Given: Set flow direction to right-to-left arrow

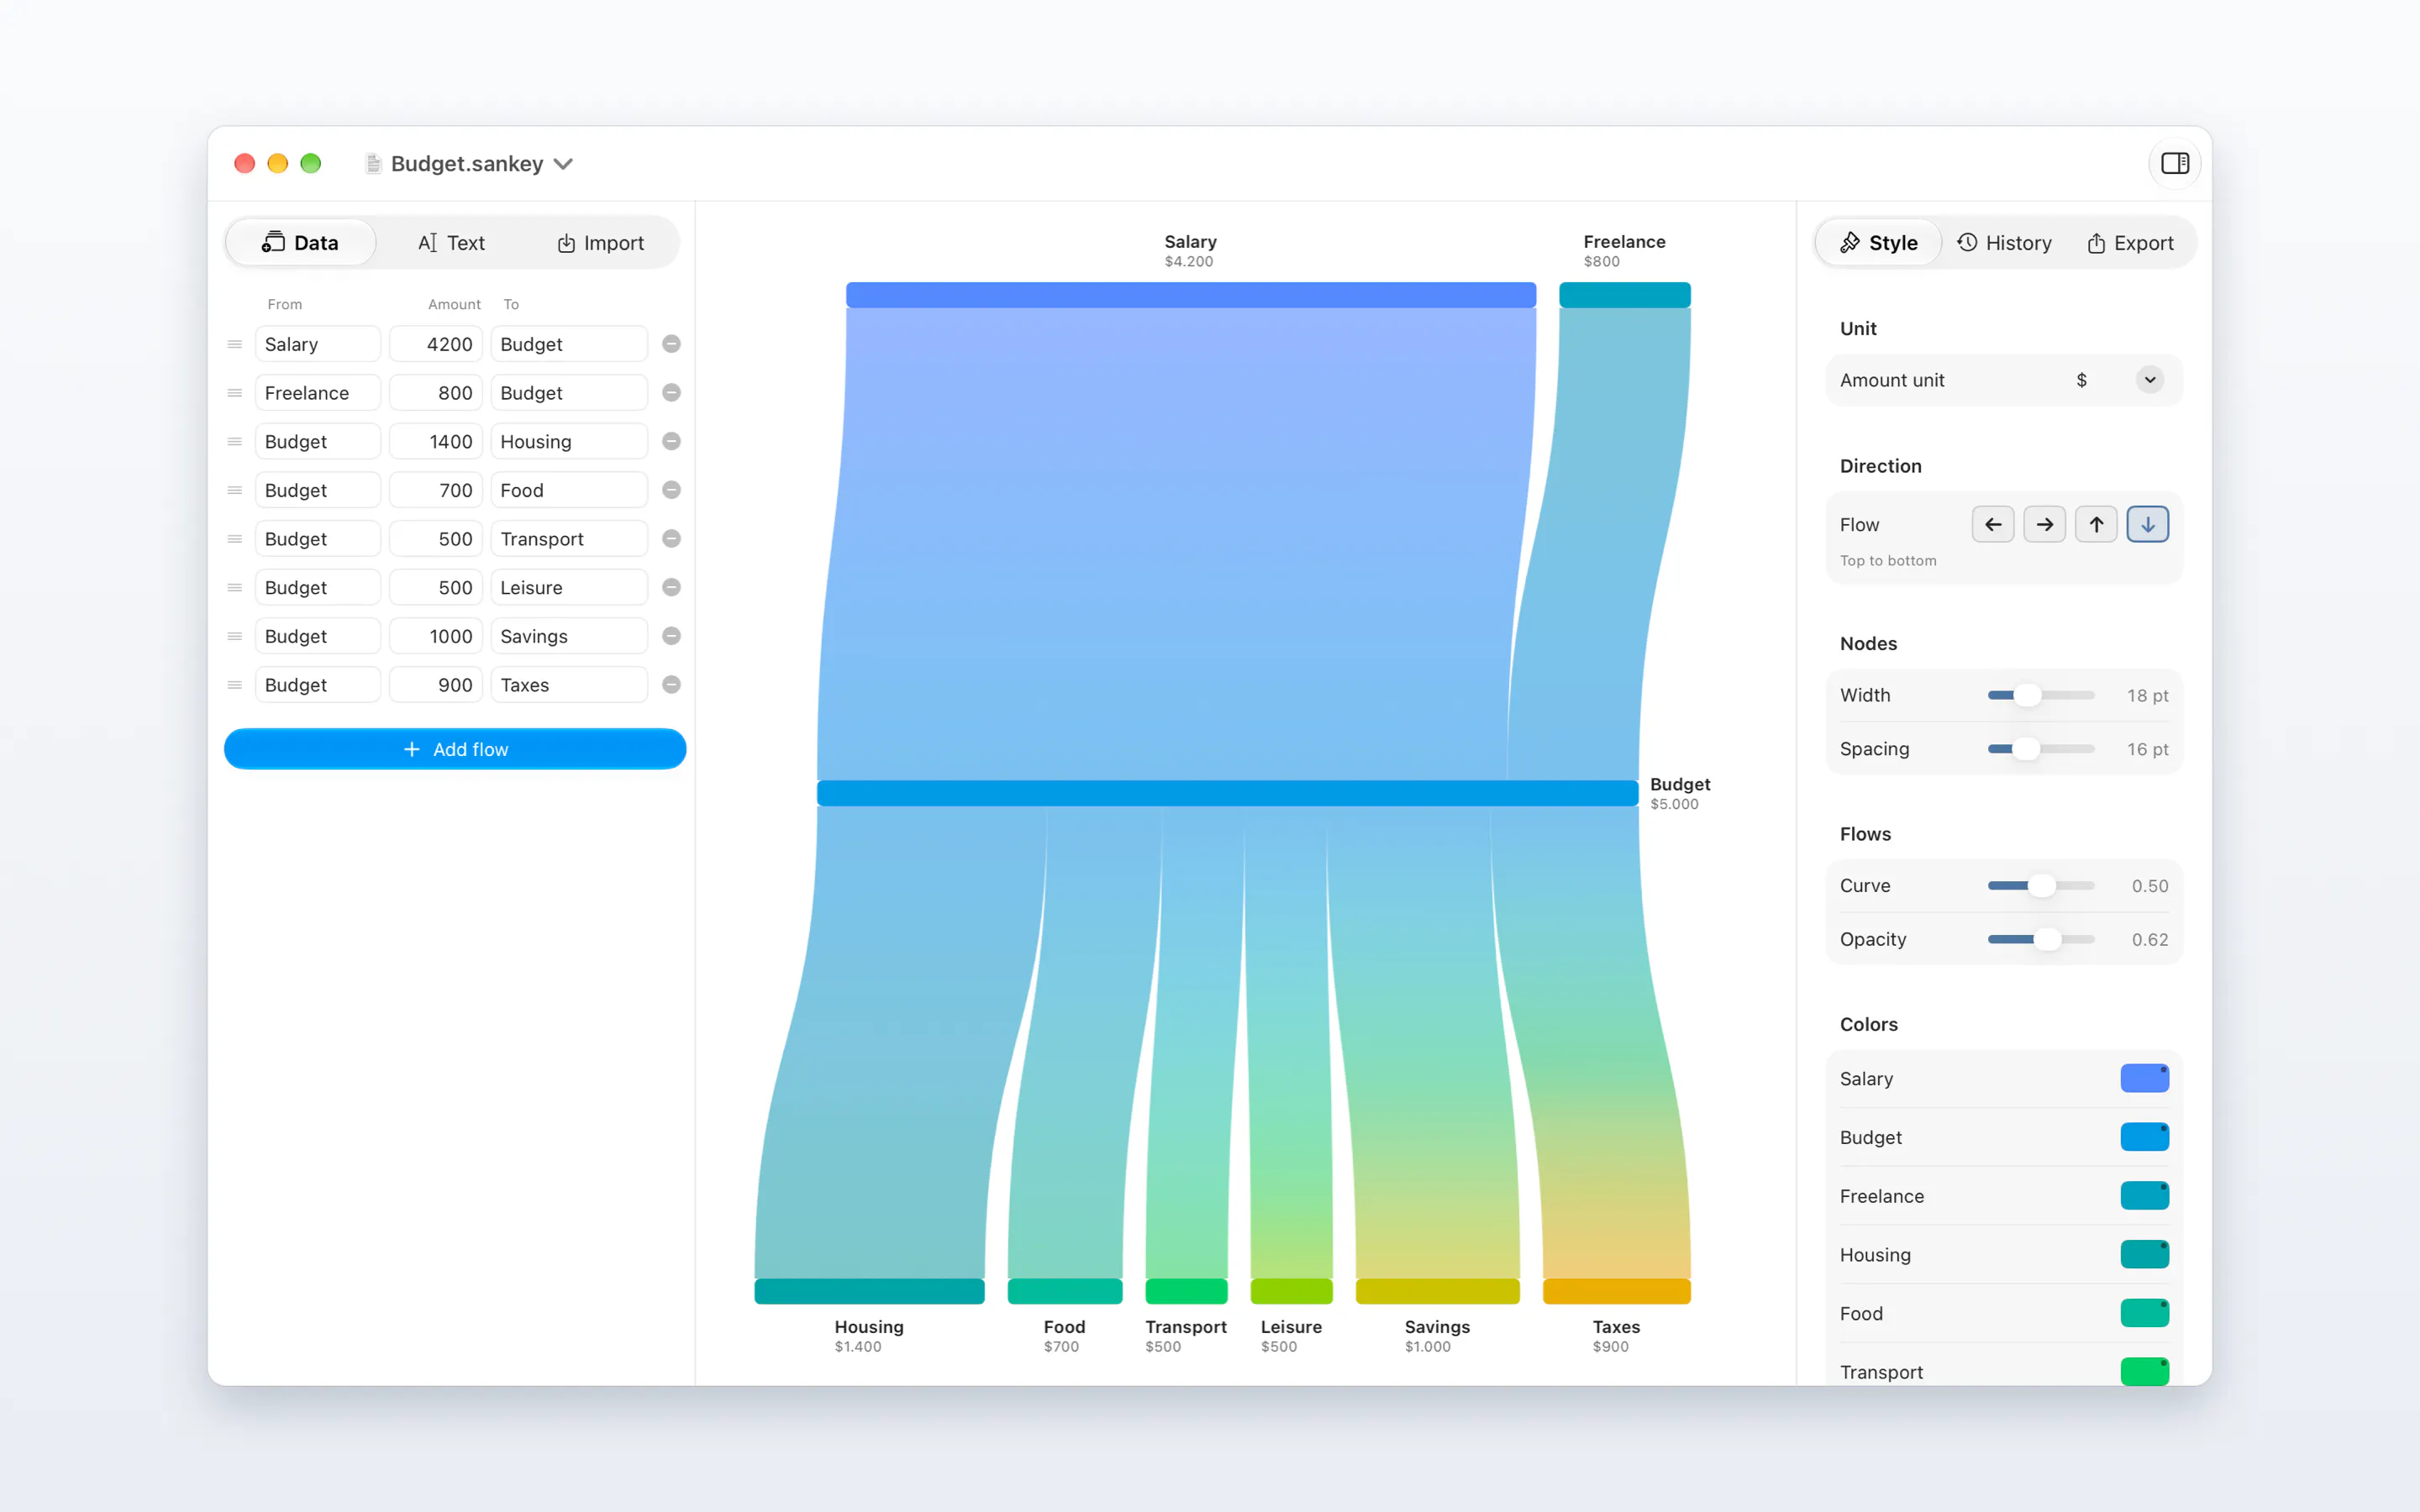Looking at the screenshot, I should coord(1993,524).
